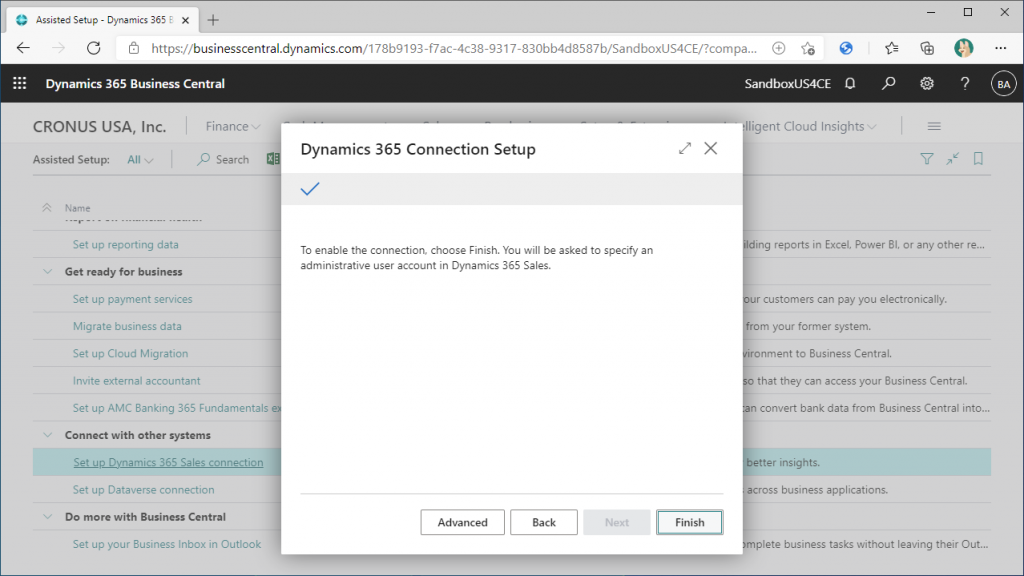The width and height of the screenshot is (1024, 576).
Task: Click the Advanced button
Action: [462, 522]
